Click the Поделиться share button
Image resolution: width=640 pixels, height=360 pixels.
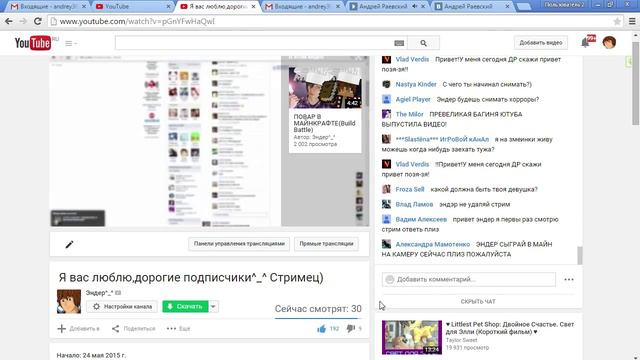(x=133, y=329)
